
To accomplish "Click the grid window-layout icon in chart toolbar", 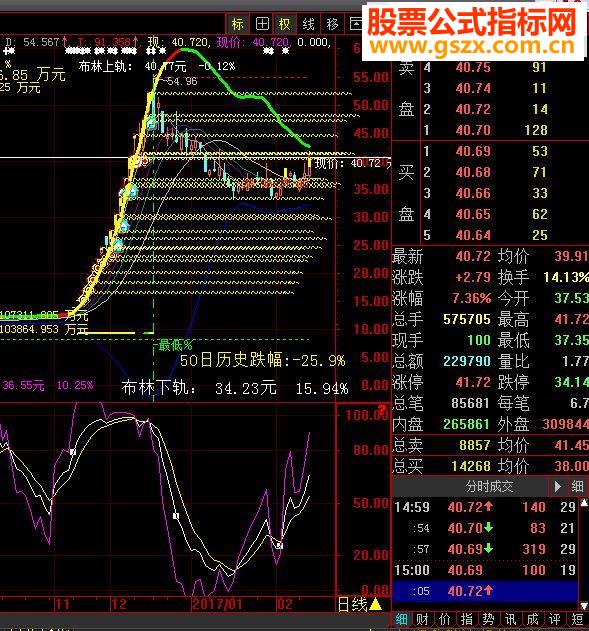I will pyautogui.click(x=262, y=24).
